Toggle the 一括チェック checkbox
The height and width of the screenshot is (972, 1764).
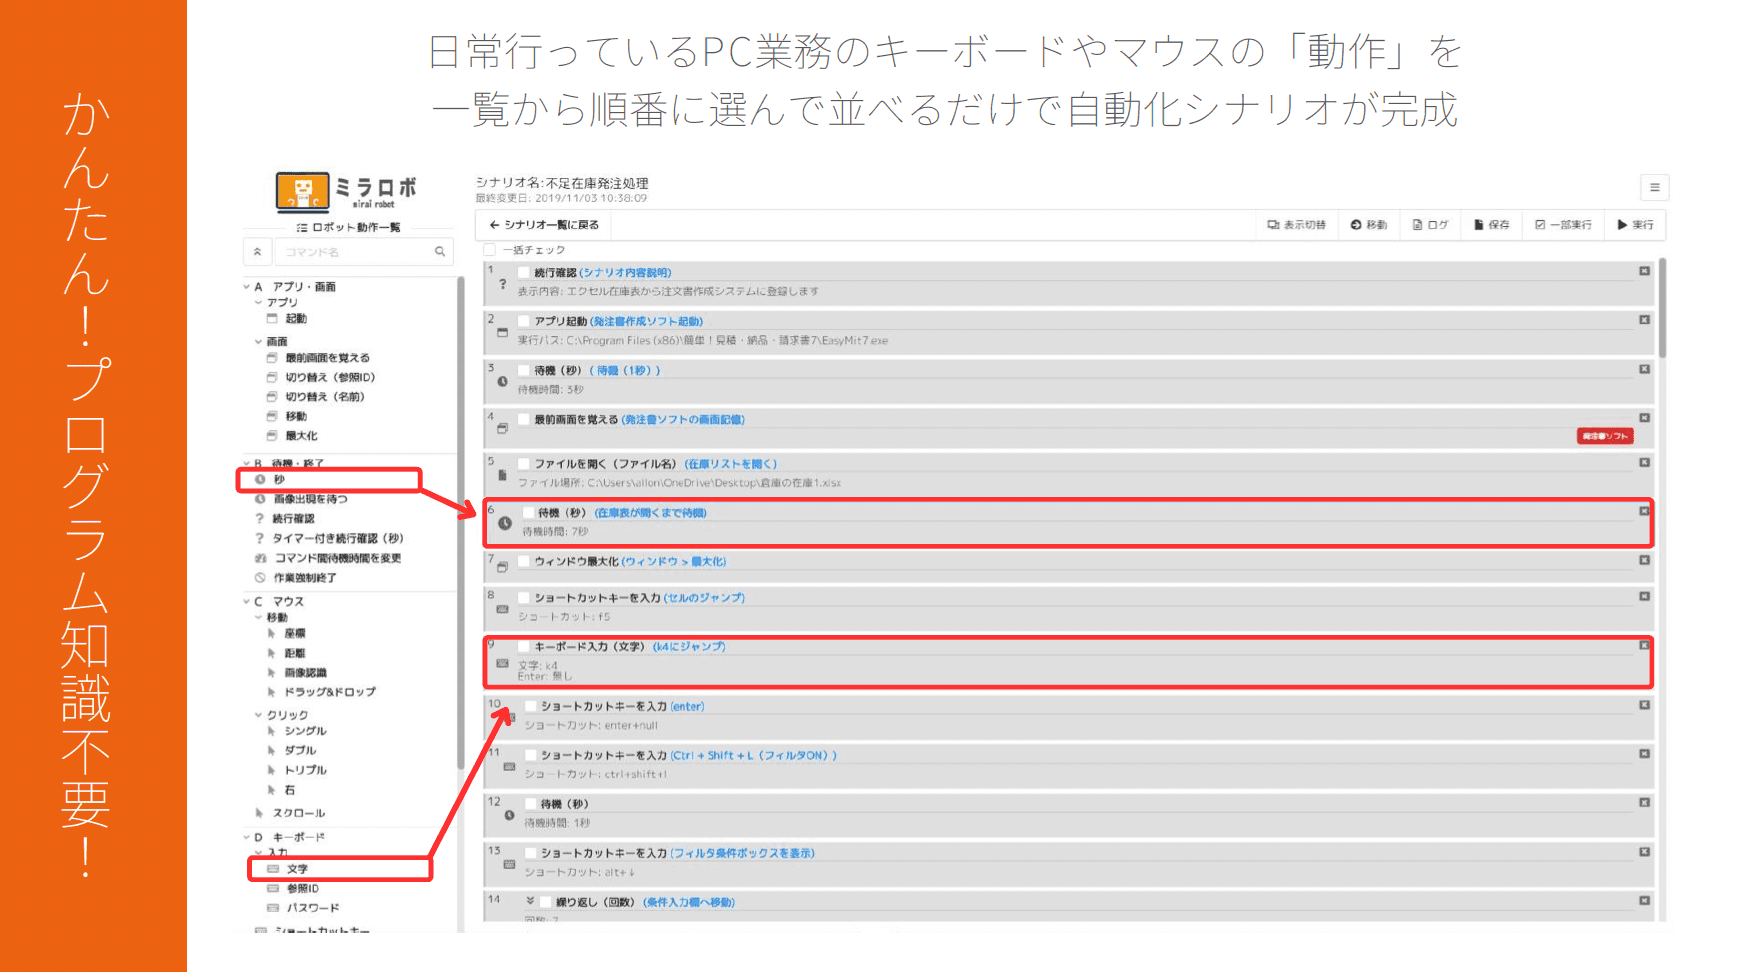pyautogui.click(x=490, y=250)
